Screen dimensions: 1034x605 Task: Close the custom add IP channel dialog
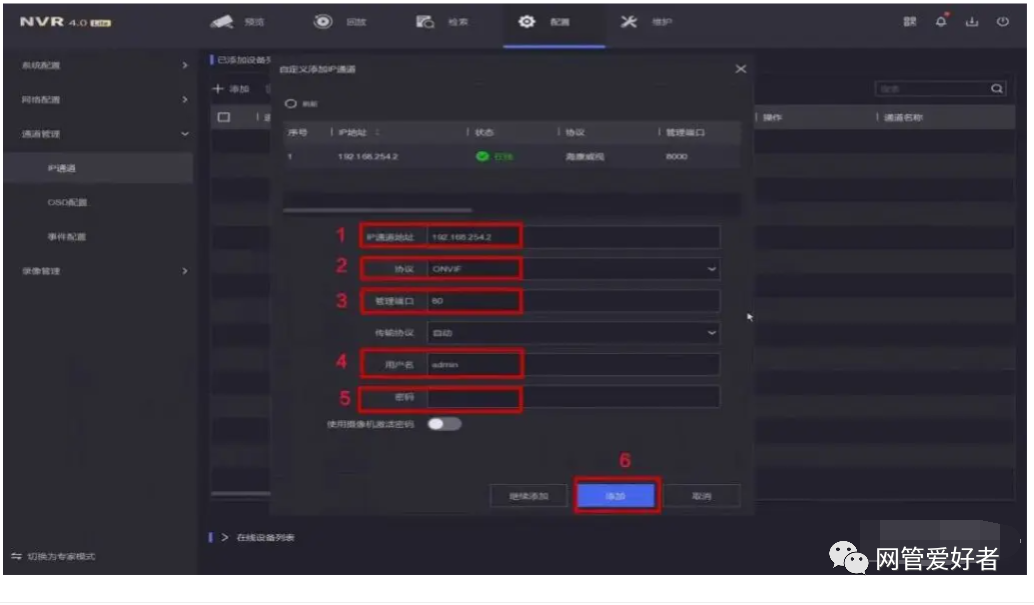pos(740,69)
